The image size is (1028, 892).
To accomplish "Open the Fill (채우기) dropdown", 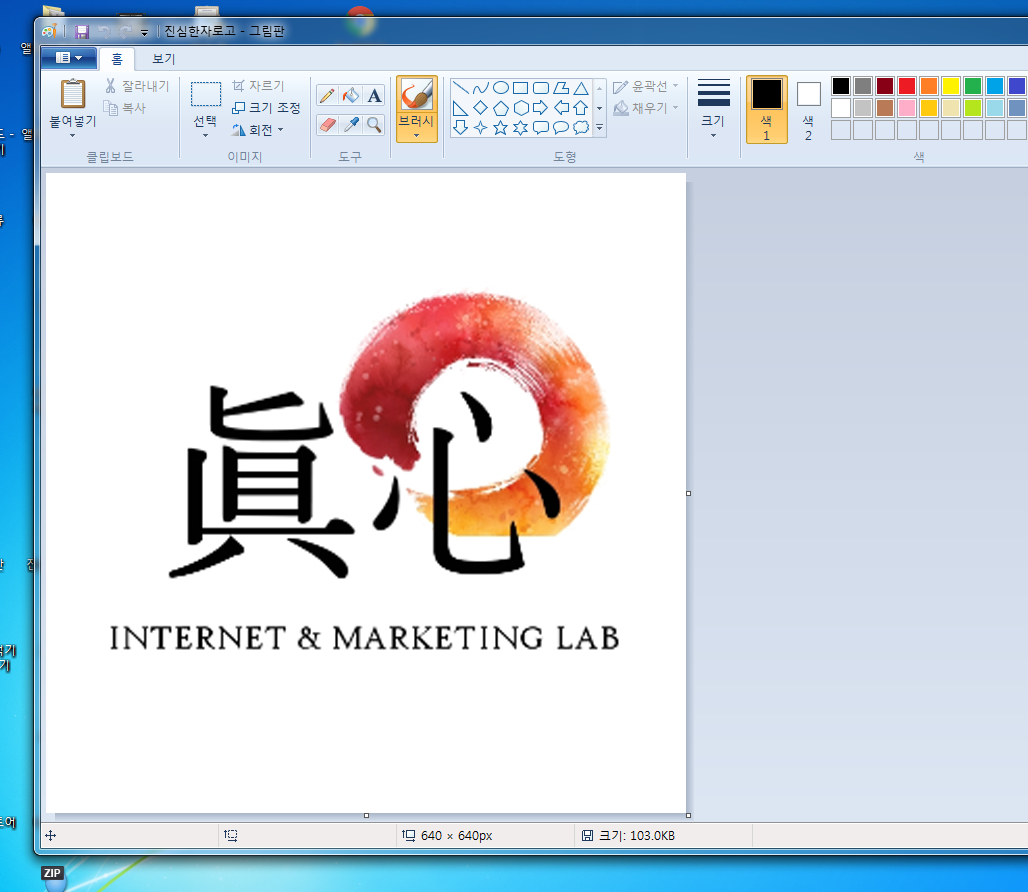I will point(646,108).
